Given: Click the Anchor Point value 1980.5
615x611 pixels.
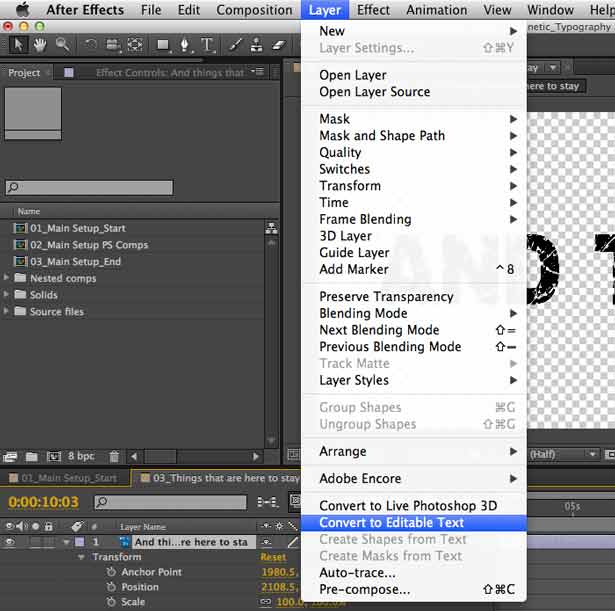Looking at the screenshot, I should pos(278,572).
